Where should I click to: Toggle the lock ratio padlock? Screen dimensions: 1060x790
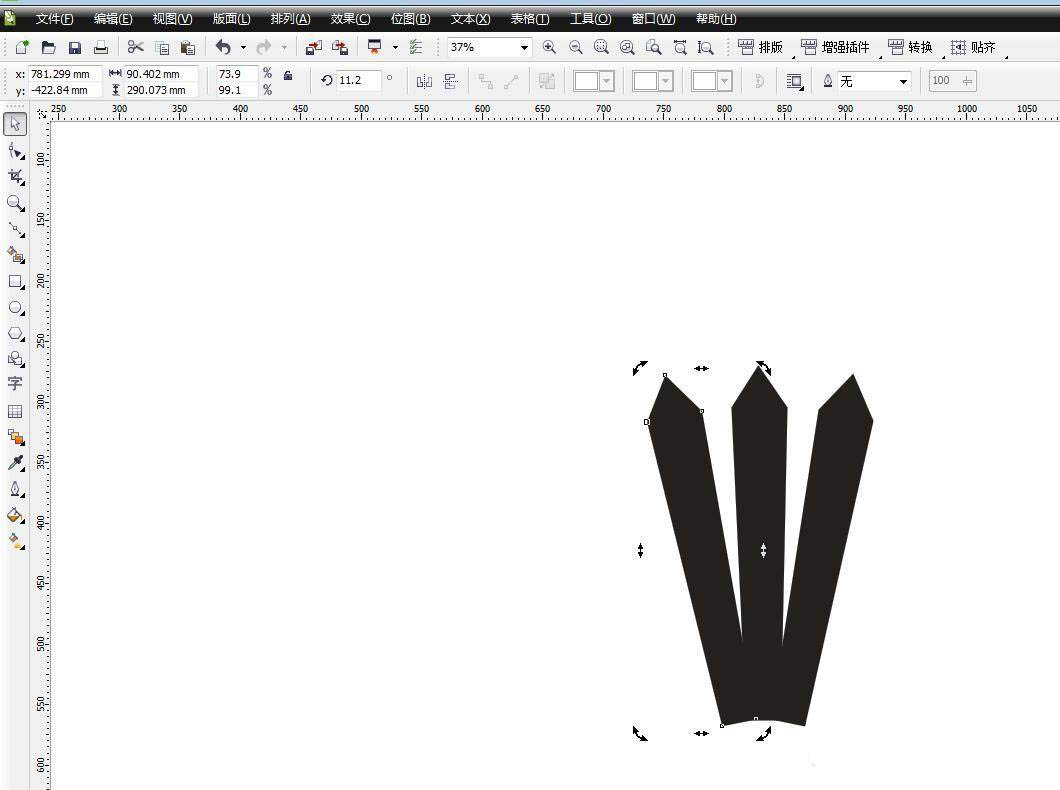point(288,75)
